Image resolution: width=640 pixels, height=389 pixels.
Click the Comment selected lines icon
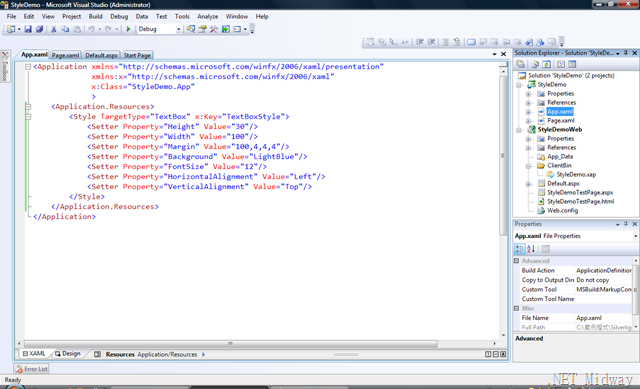[x=445, y=42]
